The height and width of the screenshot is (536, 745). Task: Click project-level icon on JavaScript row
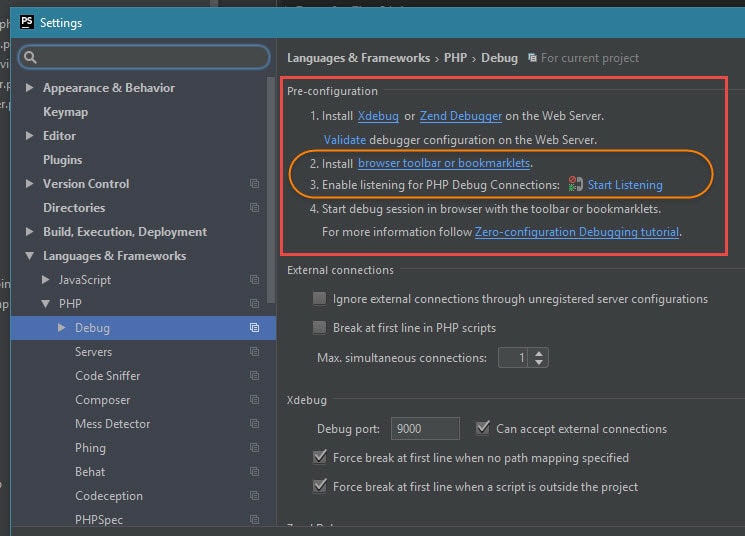(x=255, y=279)
